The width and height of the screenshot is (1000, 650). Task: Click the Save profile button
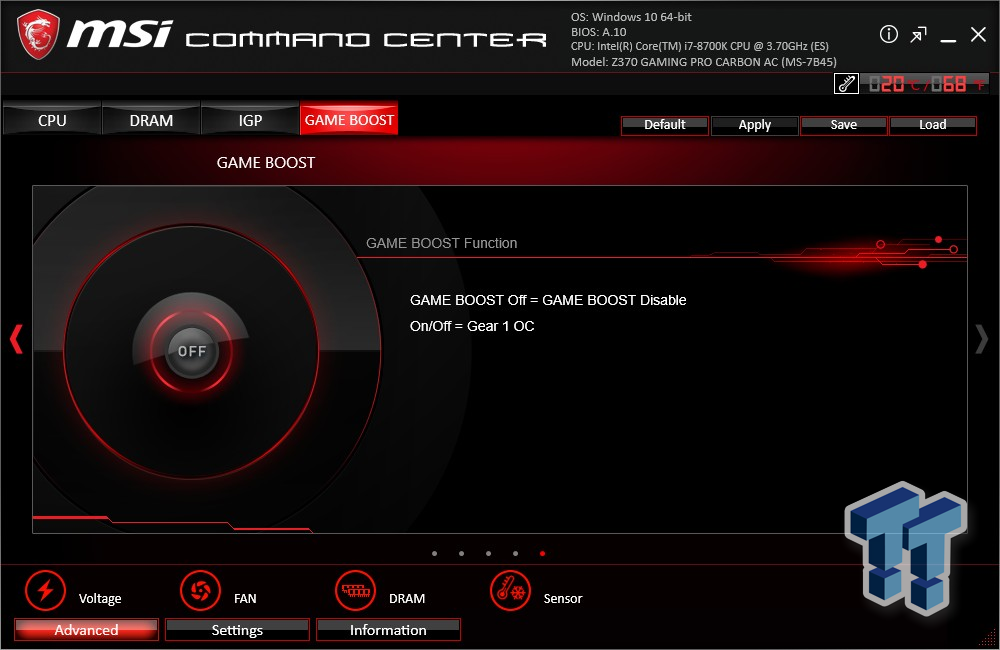click(x=844, y=125)
